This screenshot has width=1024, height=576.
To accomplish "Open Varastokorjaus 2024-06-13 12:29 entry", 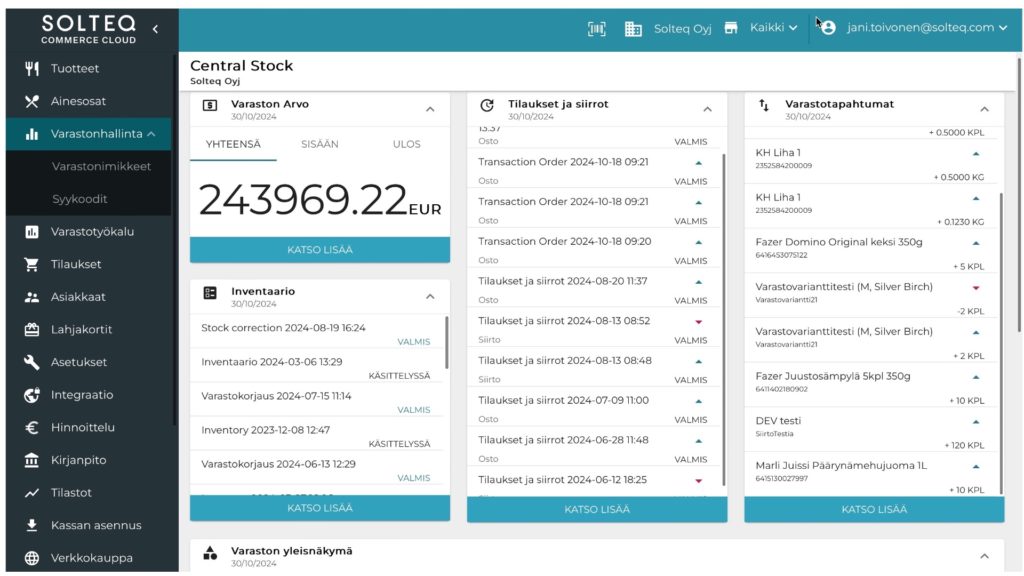I will coord(316,469).
